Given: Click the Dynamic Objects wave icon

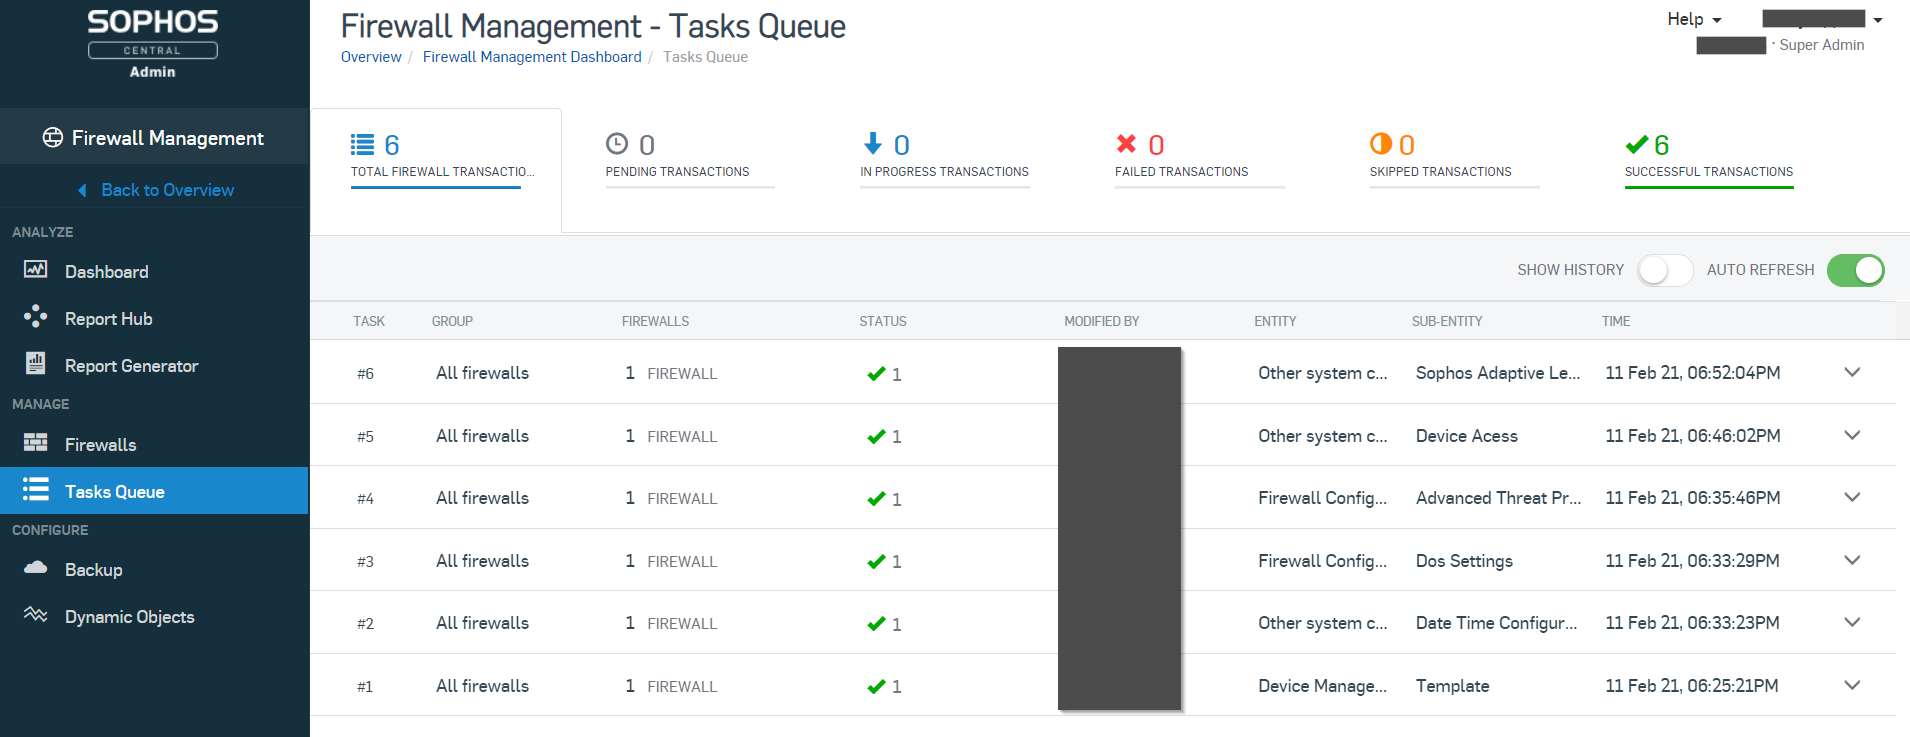Looking at the screenshot, I should pos(35,614).
